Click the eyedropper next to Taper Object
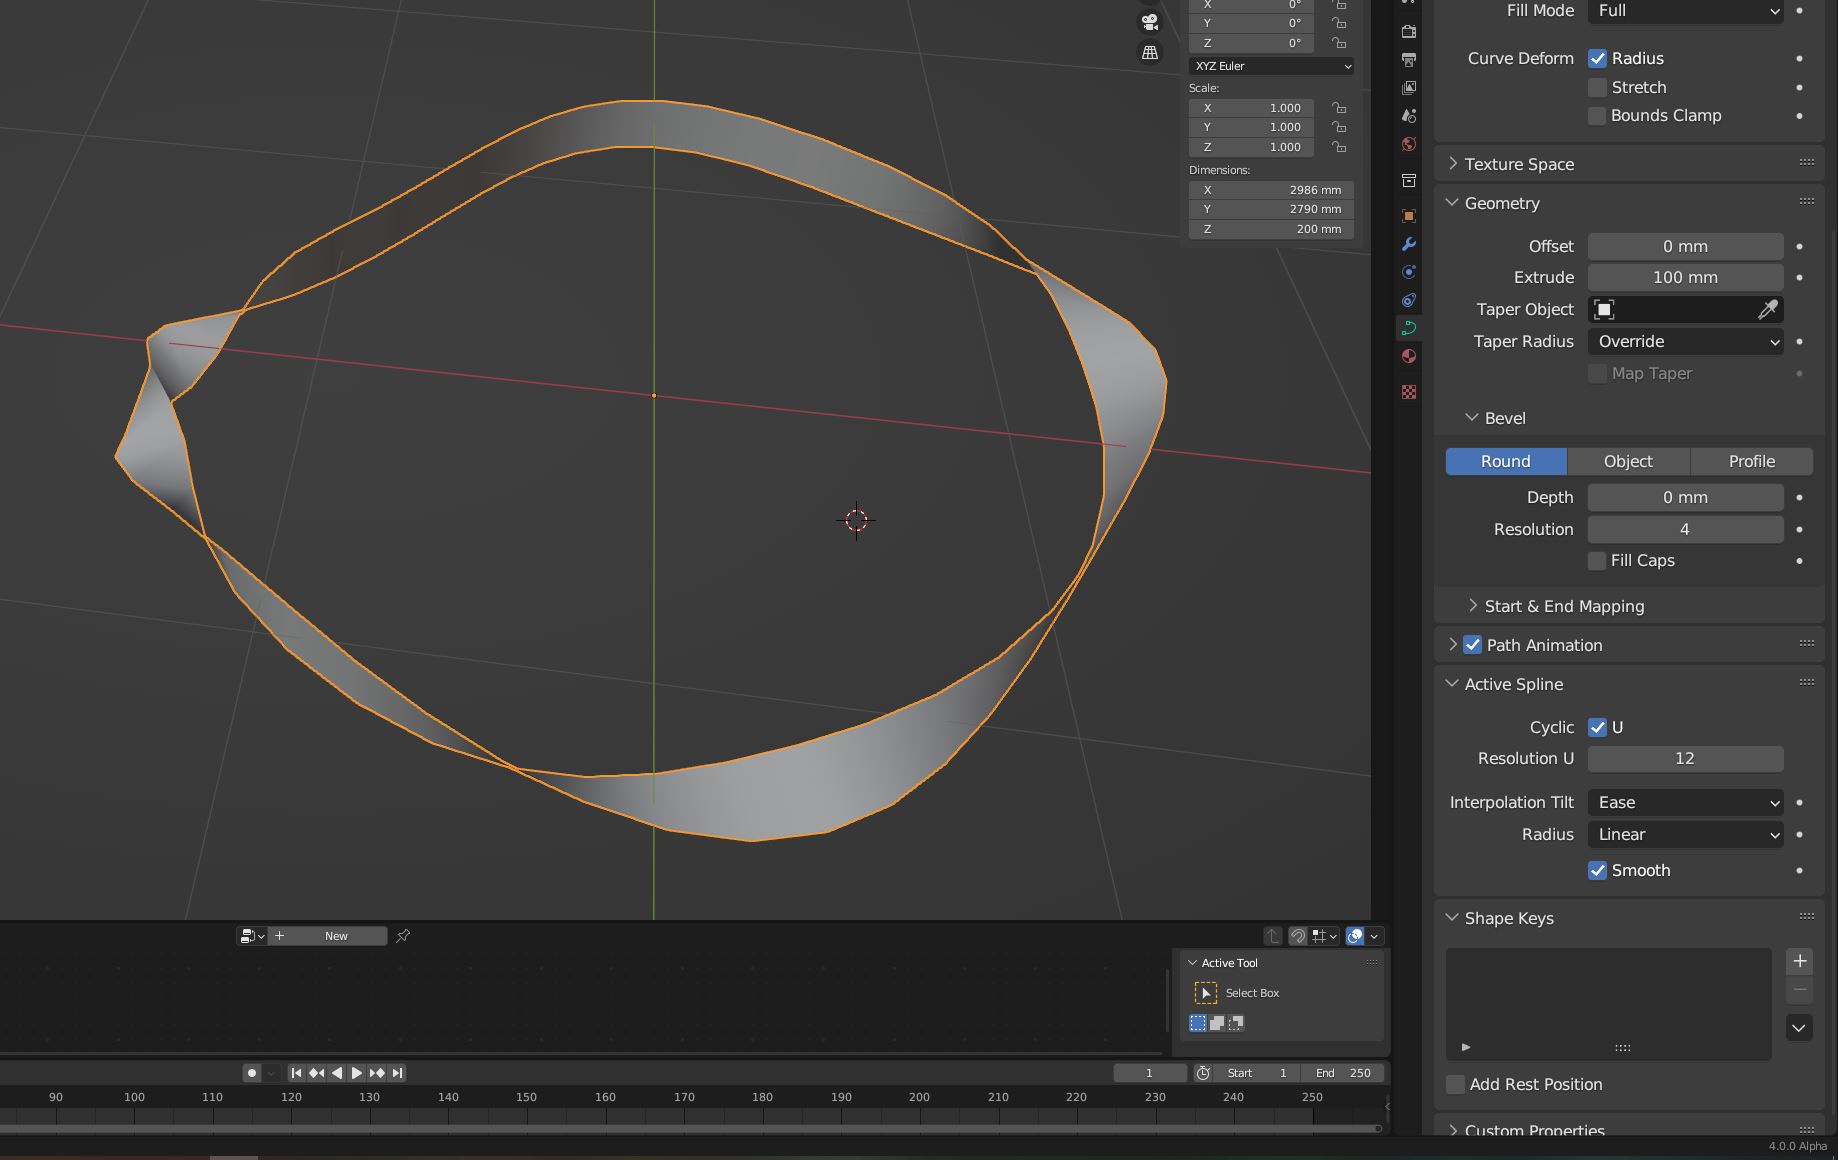This screenshot has width=1838, height=1160. click(x=1768, y=310)
